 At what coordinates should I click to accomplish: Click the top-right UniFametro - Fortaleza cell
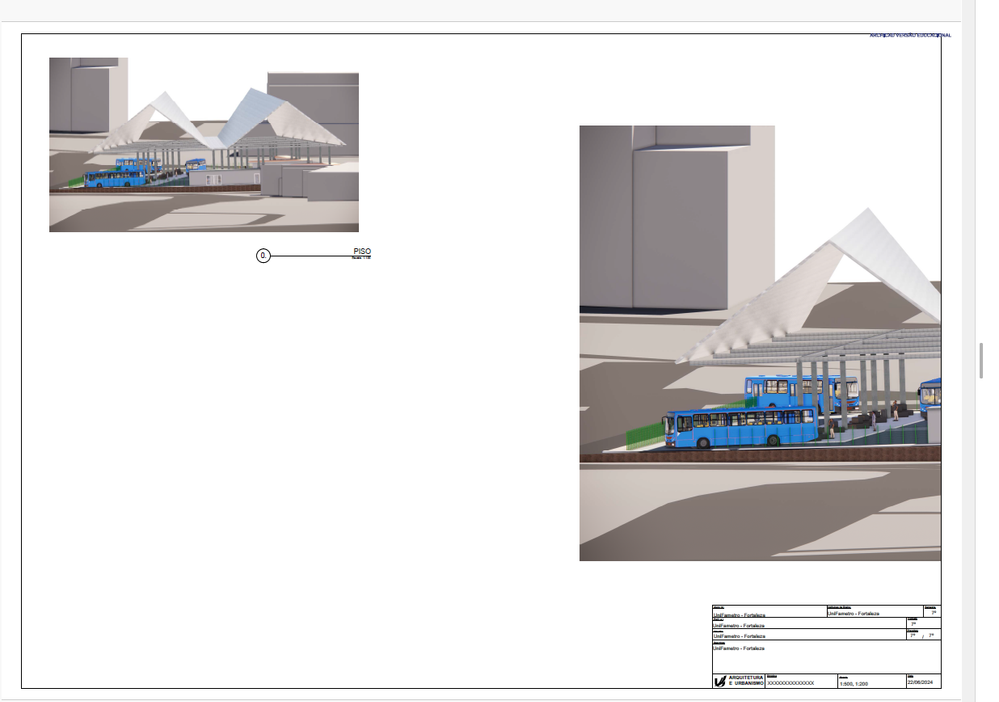[875, 612]
